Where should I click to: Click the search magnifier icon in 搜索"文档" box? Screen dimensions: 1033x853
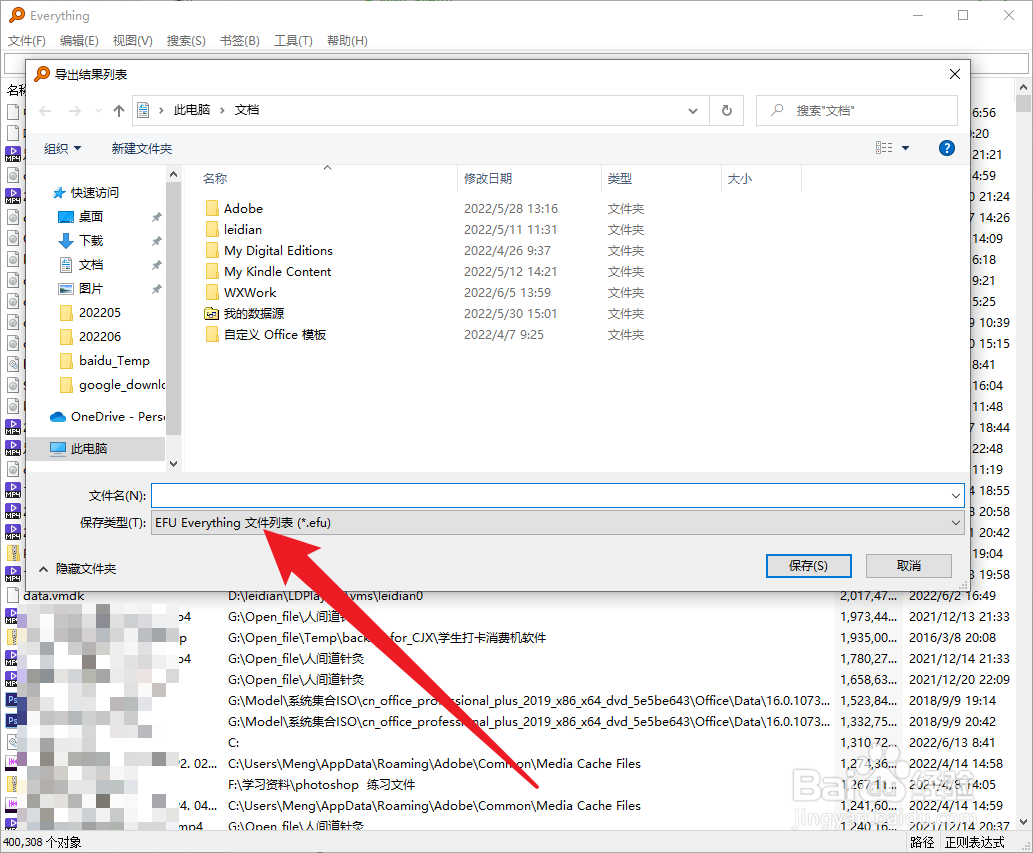(777, 110)
